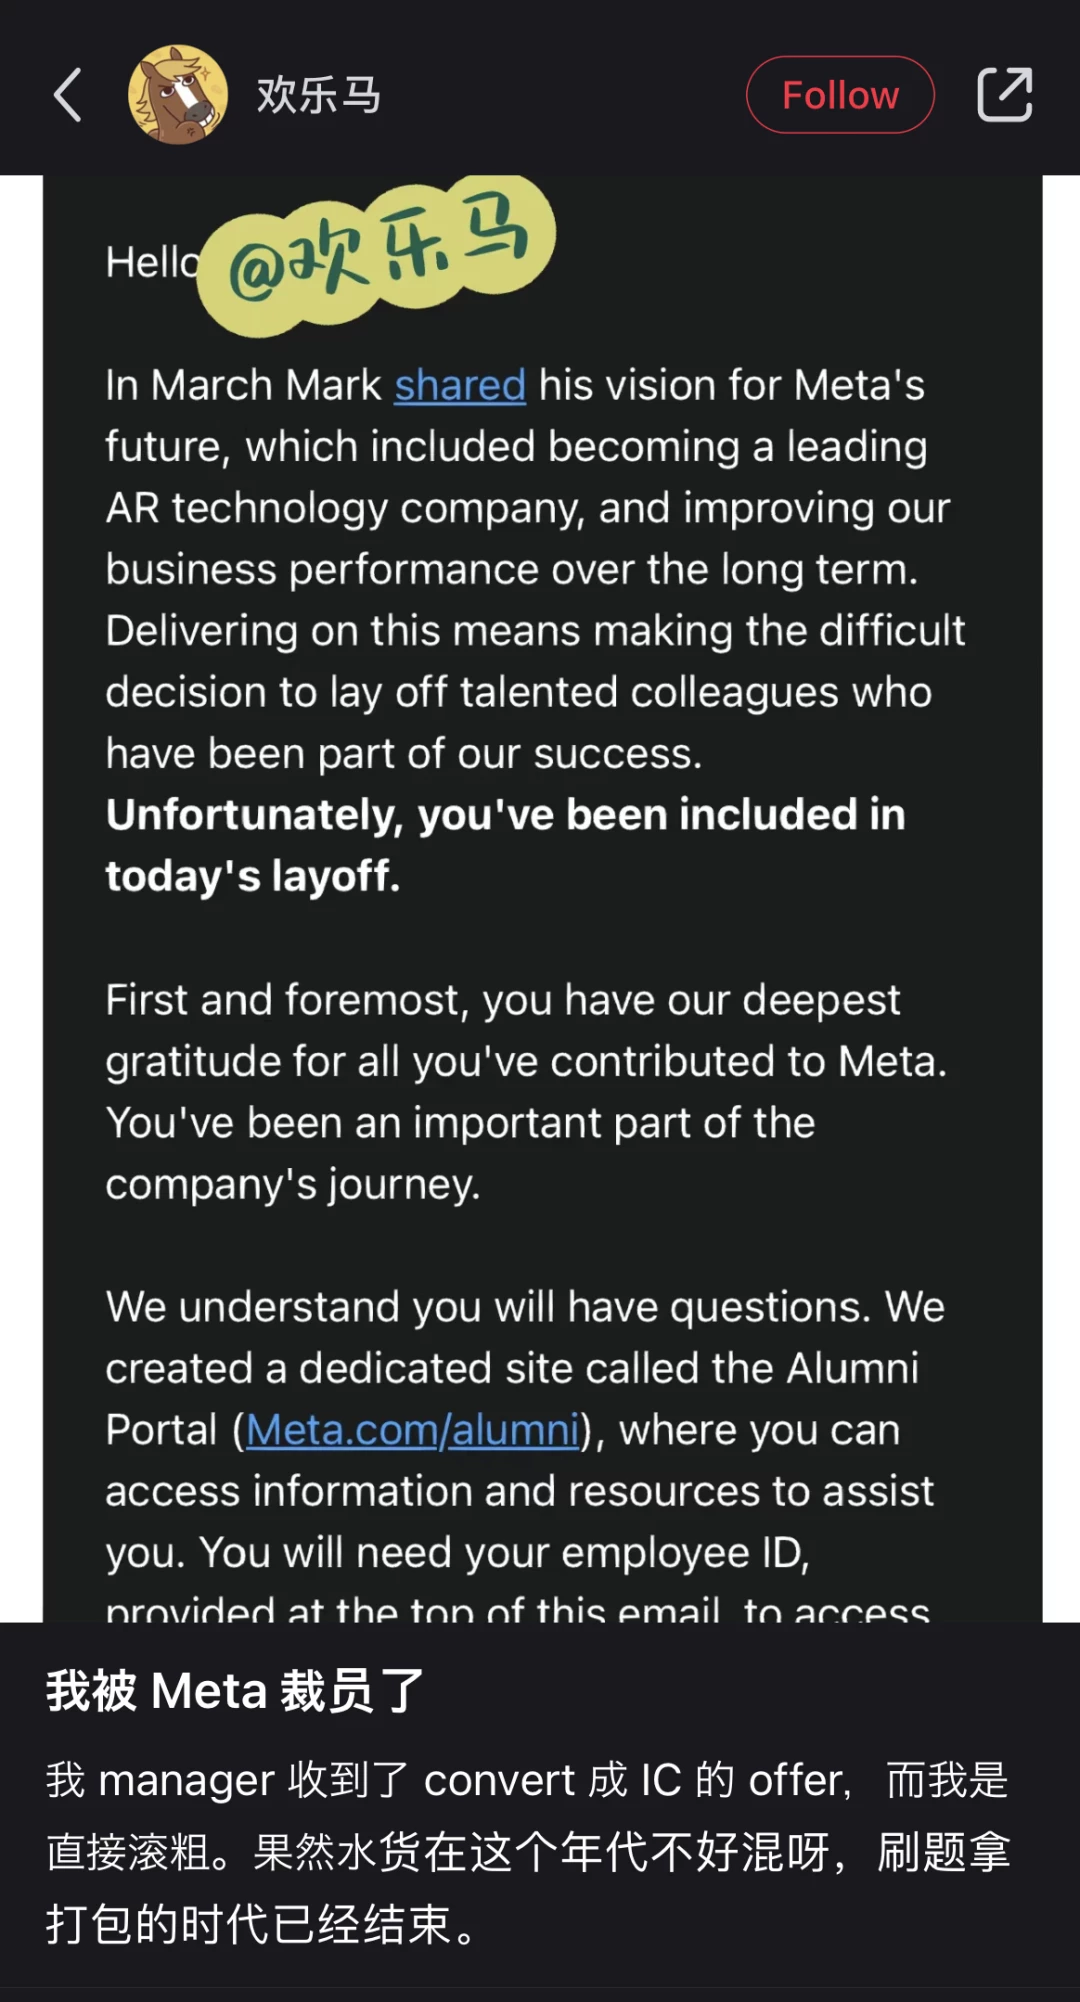The image size is (1080, 2002).
Task: Tap the "Hello" greeting in the email
Action: [x=152, y=263]
